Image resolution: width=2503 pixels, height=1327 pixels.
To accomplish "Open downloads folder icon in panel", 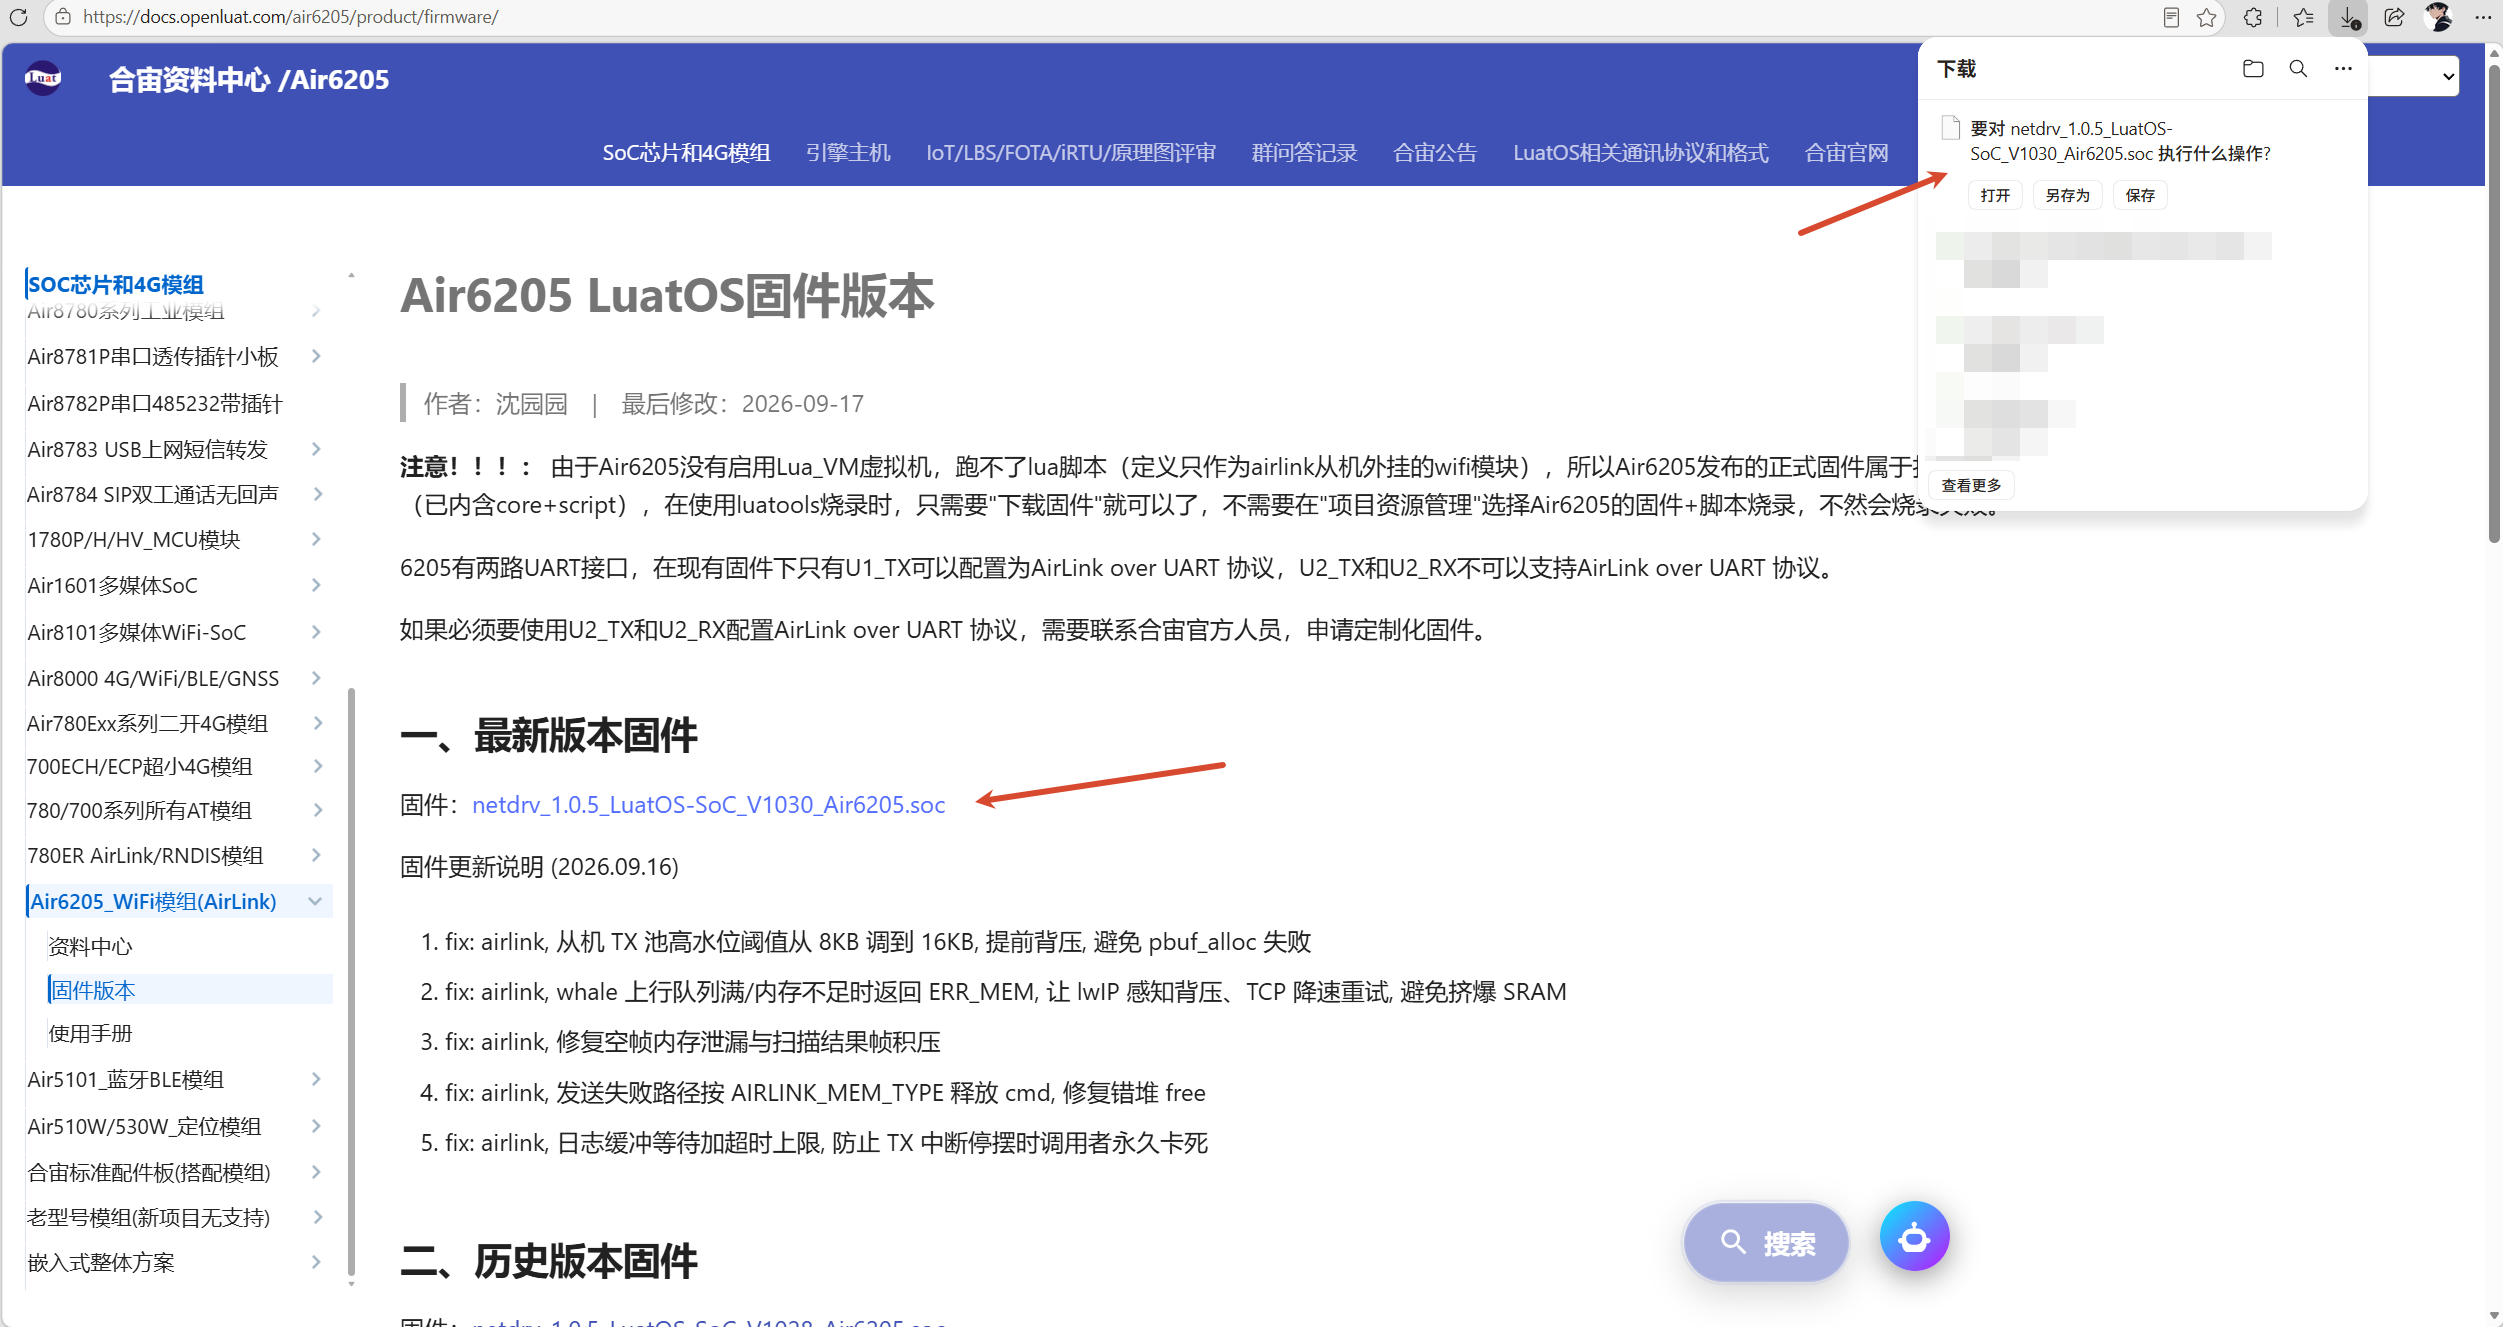I will 2253,69.
